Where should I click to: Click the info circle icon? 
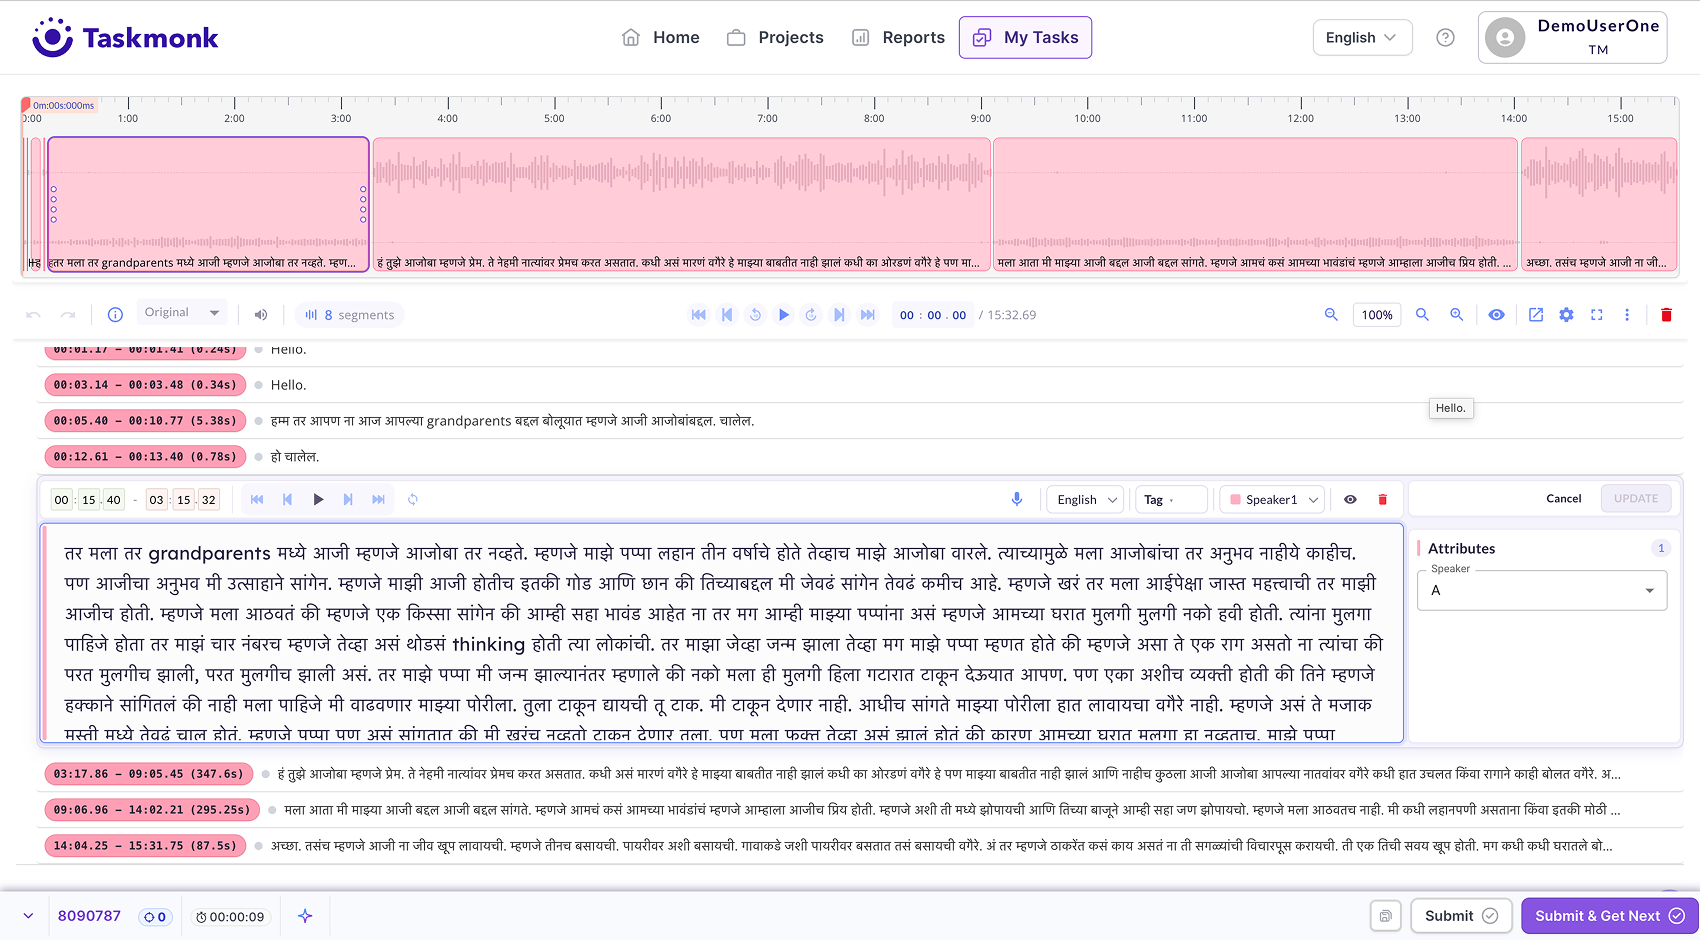tap(115, 314)
